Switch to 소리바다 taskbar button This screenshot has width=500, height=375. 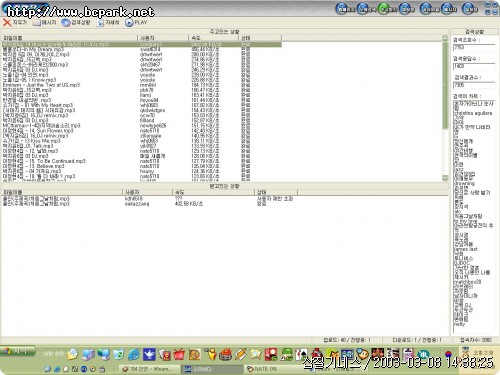click(x=212, y=369)
